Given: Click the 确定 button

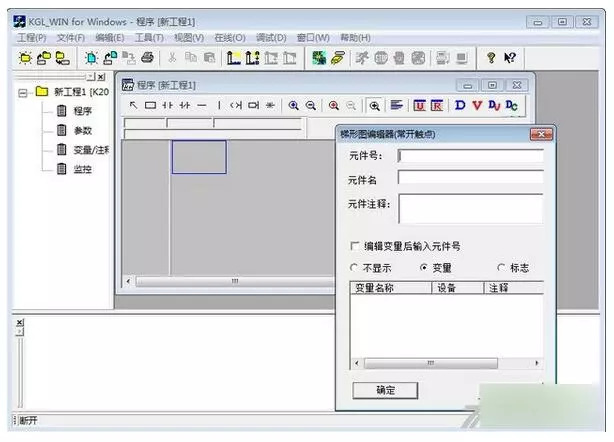Looking at the screenshot, I should 385,390.
